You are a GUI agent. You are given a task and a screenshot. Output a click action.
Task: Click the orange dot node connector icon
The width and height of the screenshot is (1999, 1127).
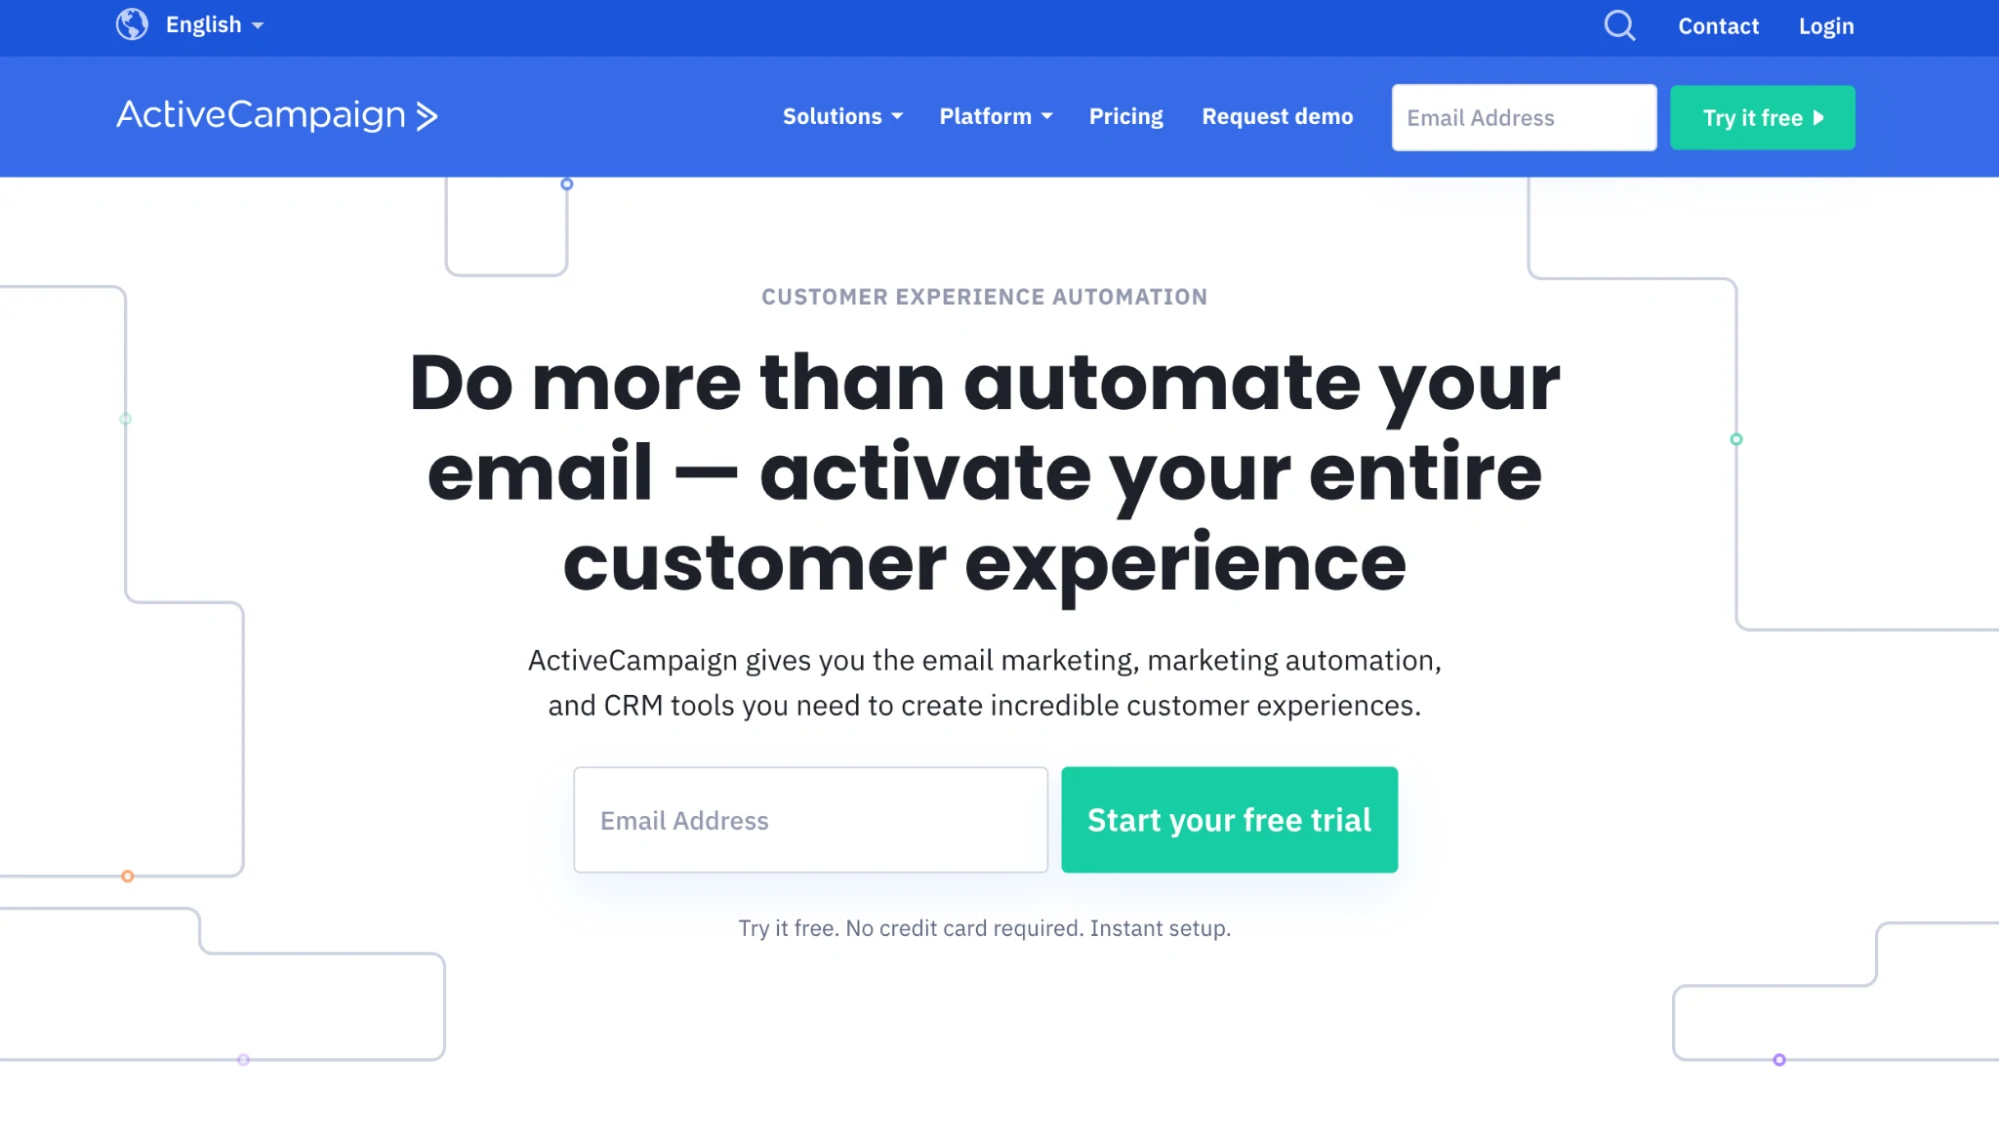click(128, 876)
